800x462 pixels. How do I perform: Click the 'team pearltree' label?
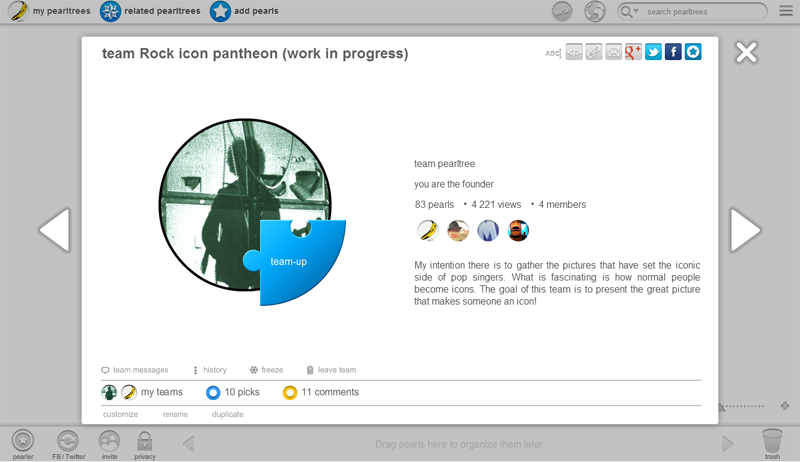[444, 164]
